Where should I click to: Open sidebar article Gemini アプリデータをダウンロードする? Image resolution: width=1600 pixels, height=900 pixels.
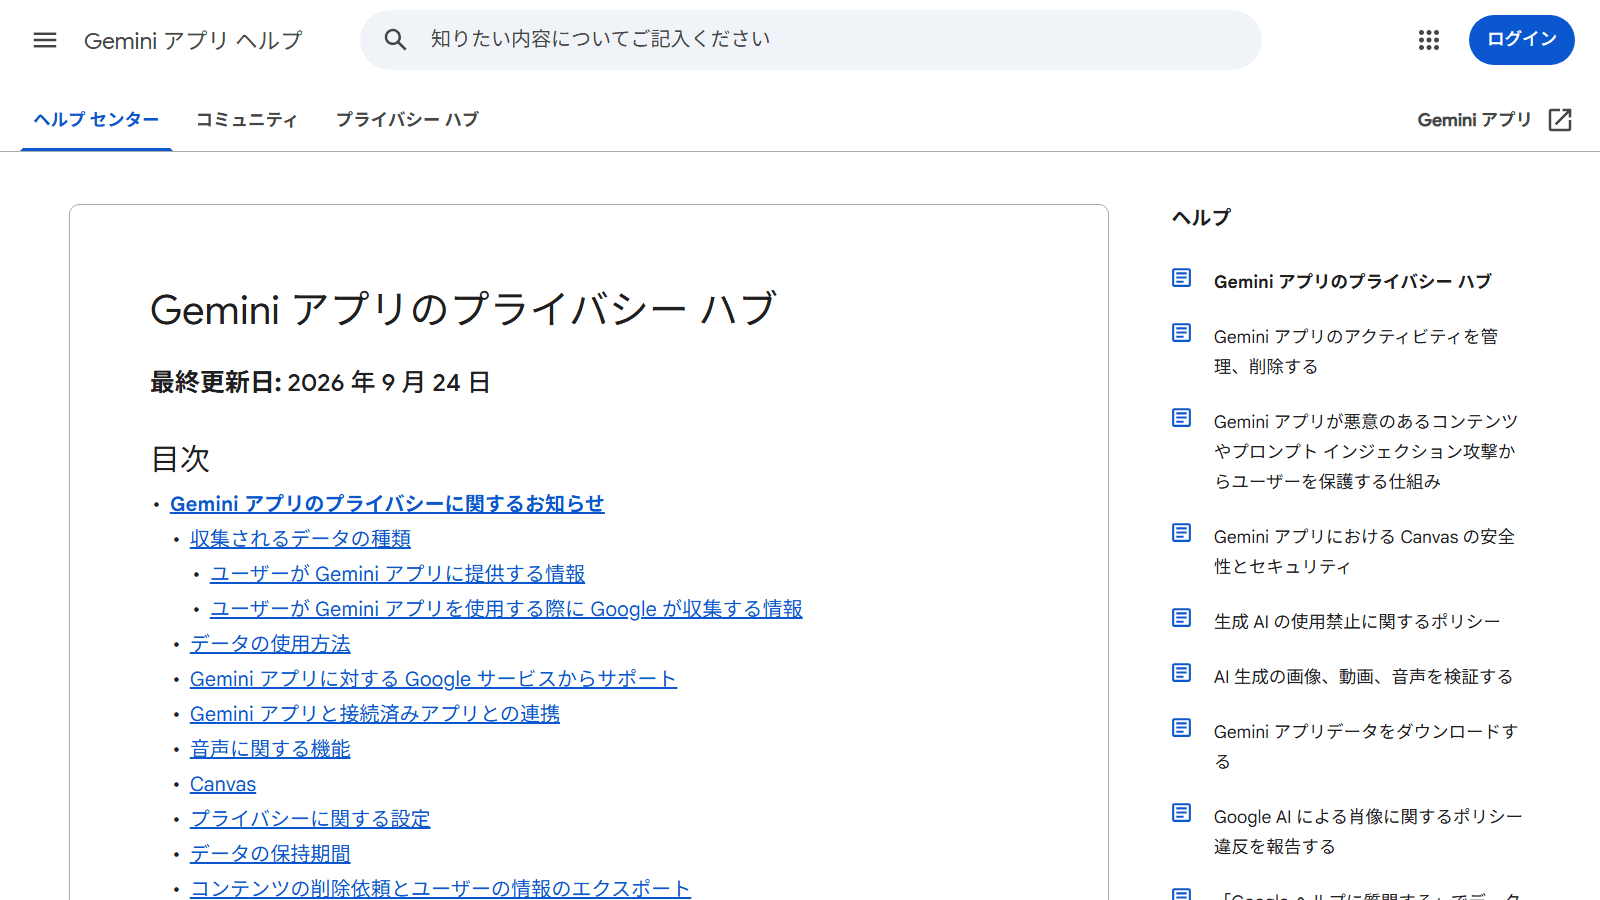[x=1365, y=747]
